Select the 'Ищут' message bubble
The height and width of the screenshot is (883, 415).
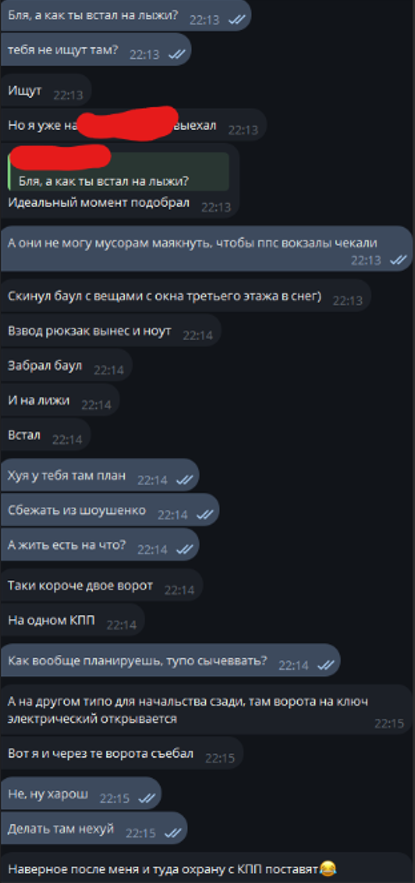(x=46, y=90)
